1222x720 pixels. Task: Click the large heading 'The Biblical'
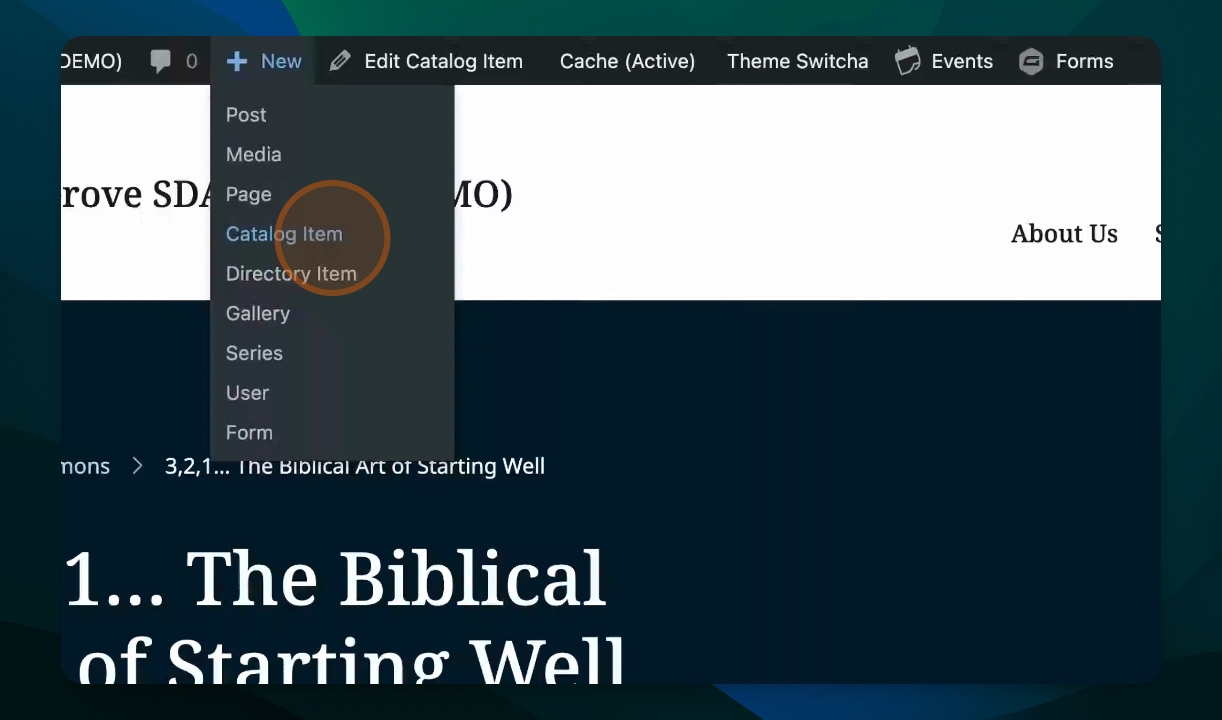pyautogui.click(x=396, y=578)
